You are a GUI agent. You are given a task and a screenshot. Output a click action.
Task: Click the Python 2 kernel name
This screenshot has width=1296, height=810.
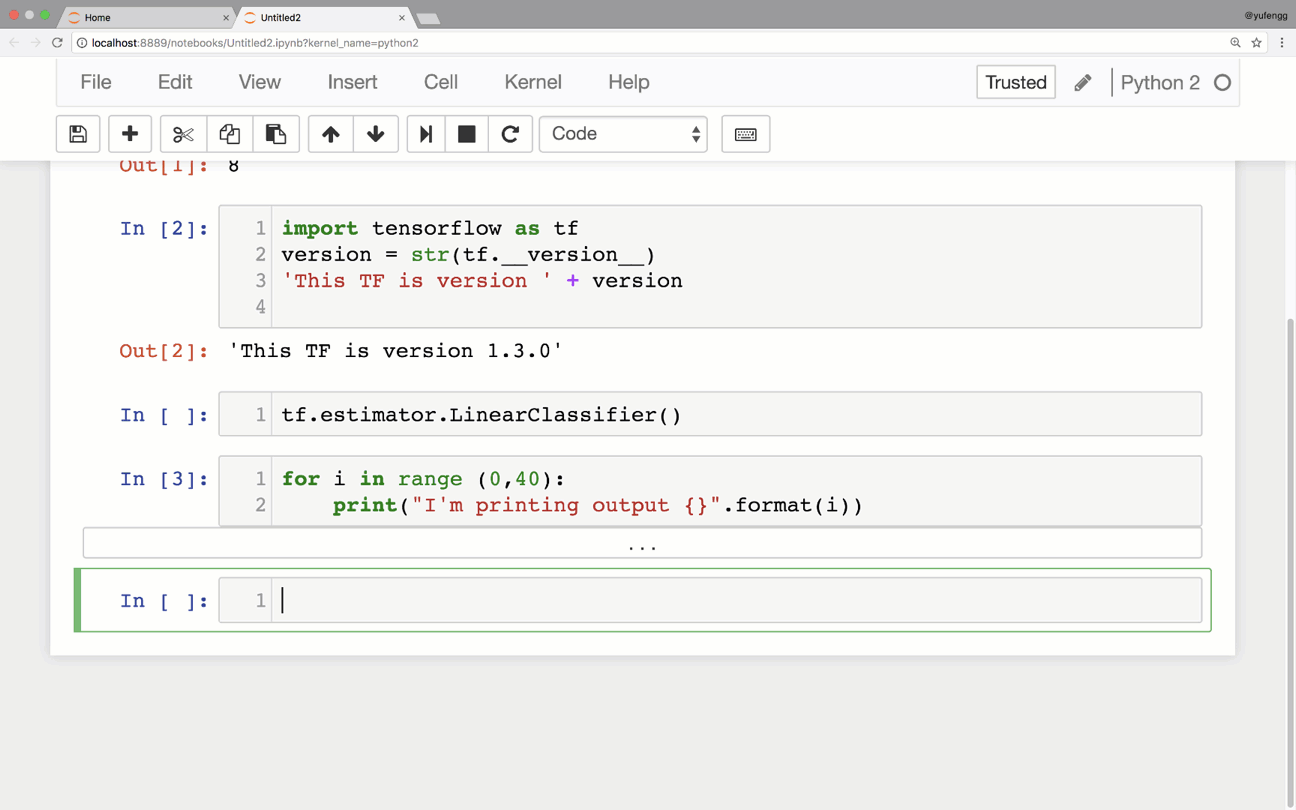pyautogui.click(x=1160, y=83)
